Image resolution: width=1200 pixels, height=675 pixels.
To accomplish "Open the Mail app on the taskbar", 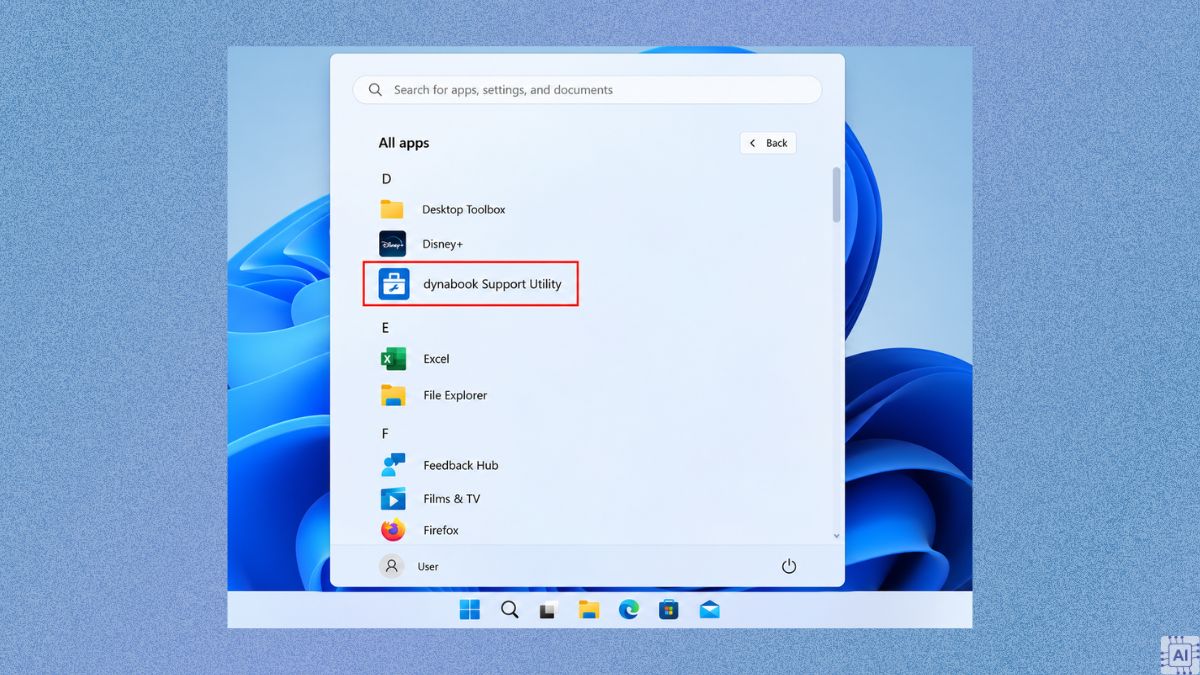I will click(x=710, y=610).
